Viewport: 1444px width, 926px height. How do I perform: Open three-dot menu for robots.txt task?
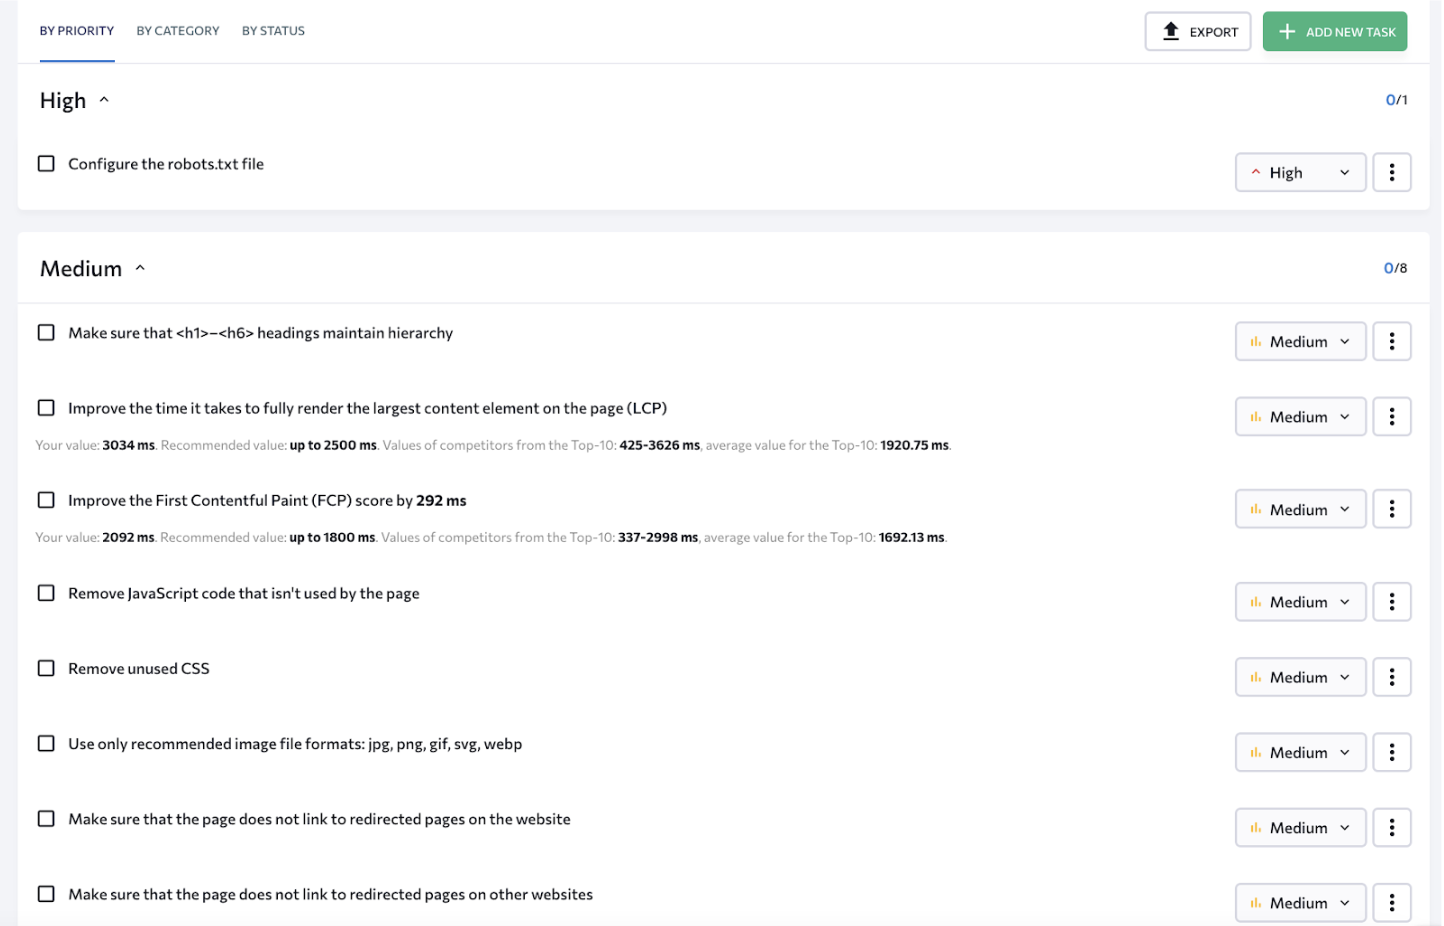tap(1391, 172)
